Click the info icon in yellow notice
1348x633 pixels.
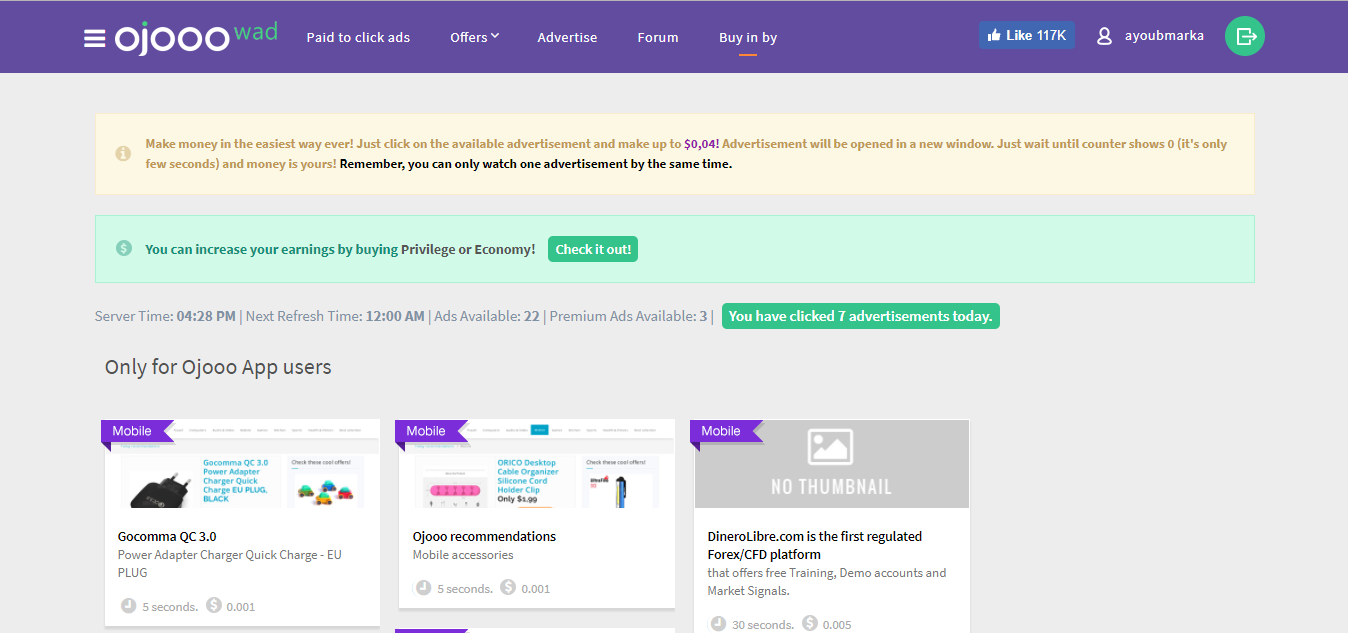123,153
